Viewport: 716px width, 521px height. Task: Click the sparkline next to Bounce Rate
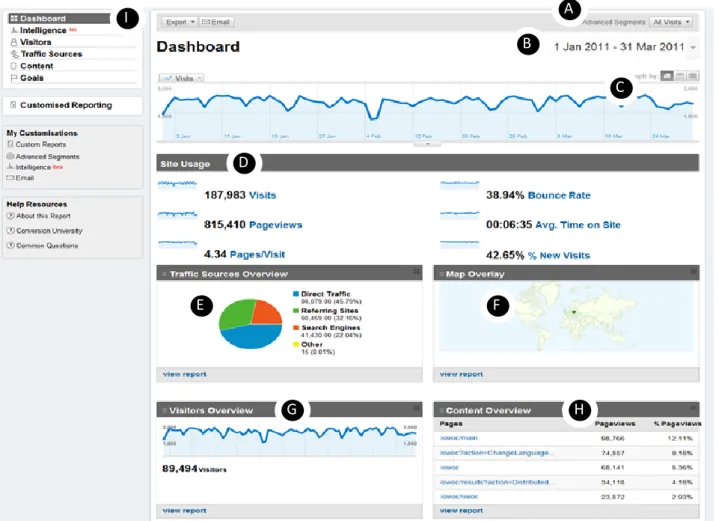[459, 183]
